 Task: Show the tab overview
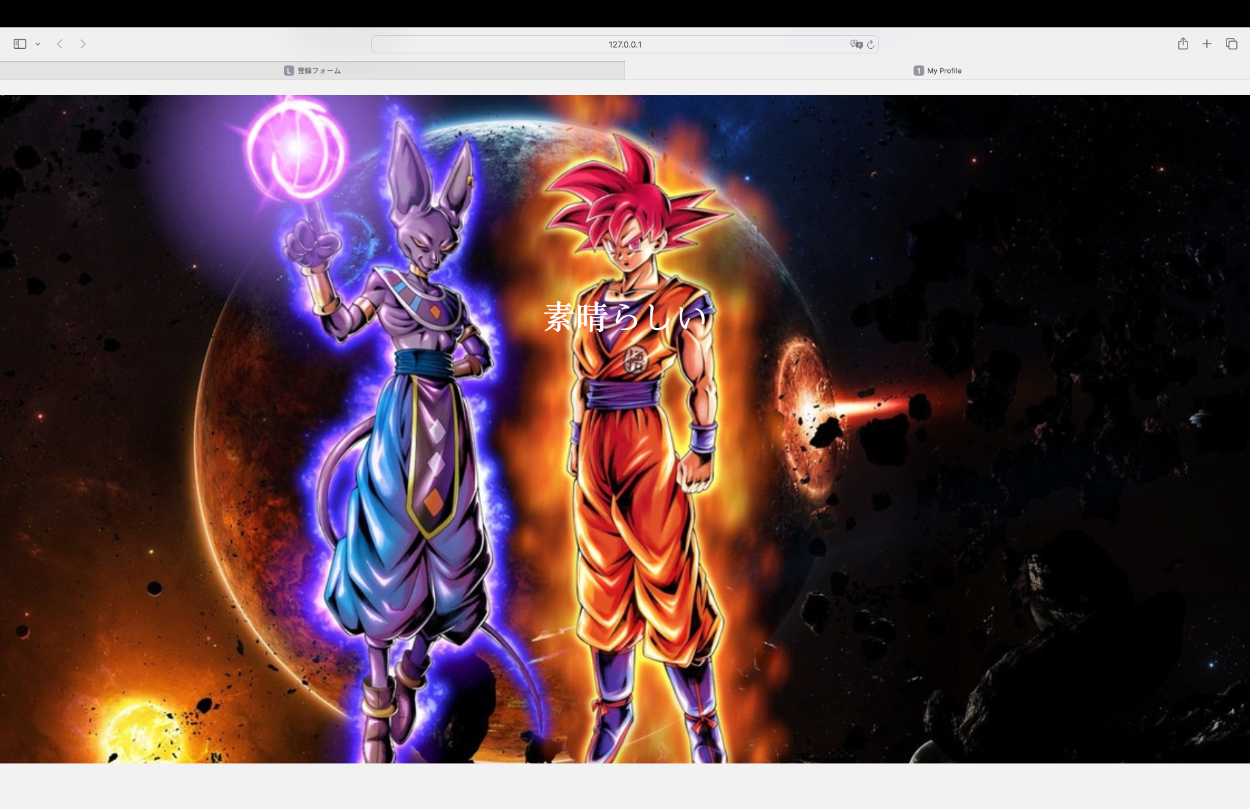[x=1232, y=44]
